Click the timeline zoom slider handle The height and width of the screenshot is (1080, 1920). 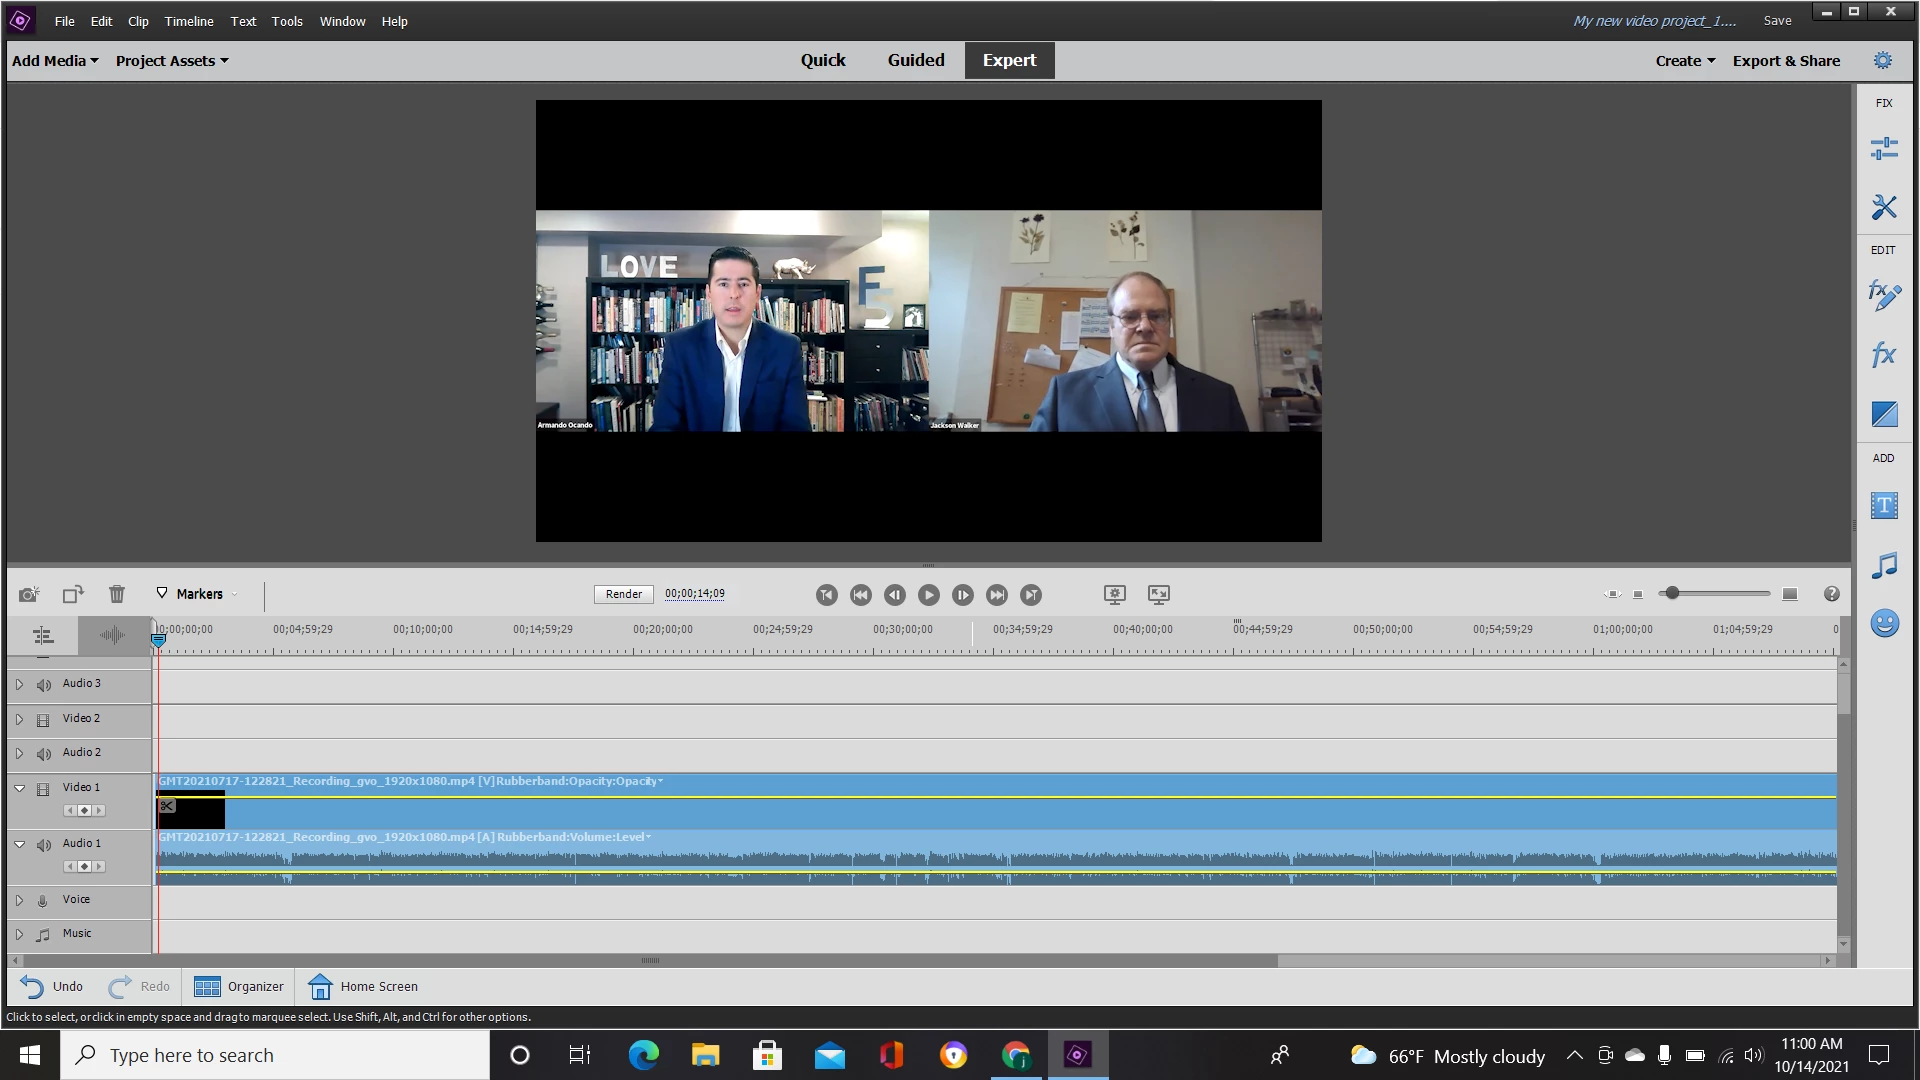coord(1671,594)
